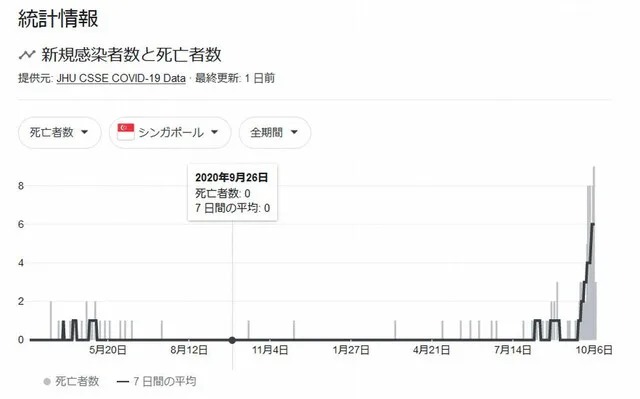The width and height of the screenshot is (640, 399).
Task: Click the trend line icon beside 新規感染者数と死亡者数
Action: [x=27, y=55]
